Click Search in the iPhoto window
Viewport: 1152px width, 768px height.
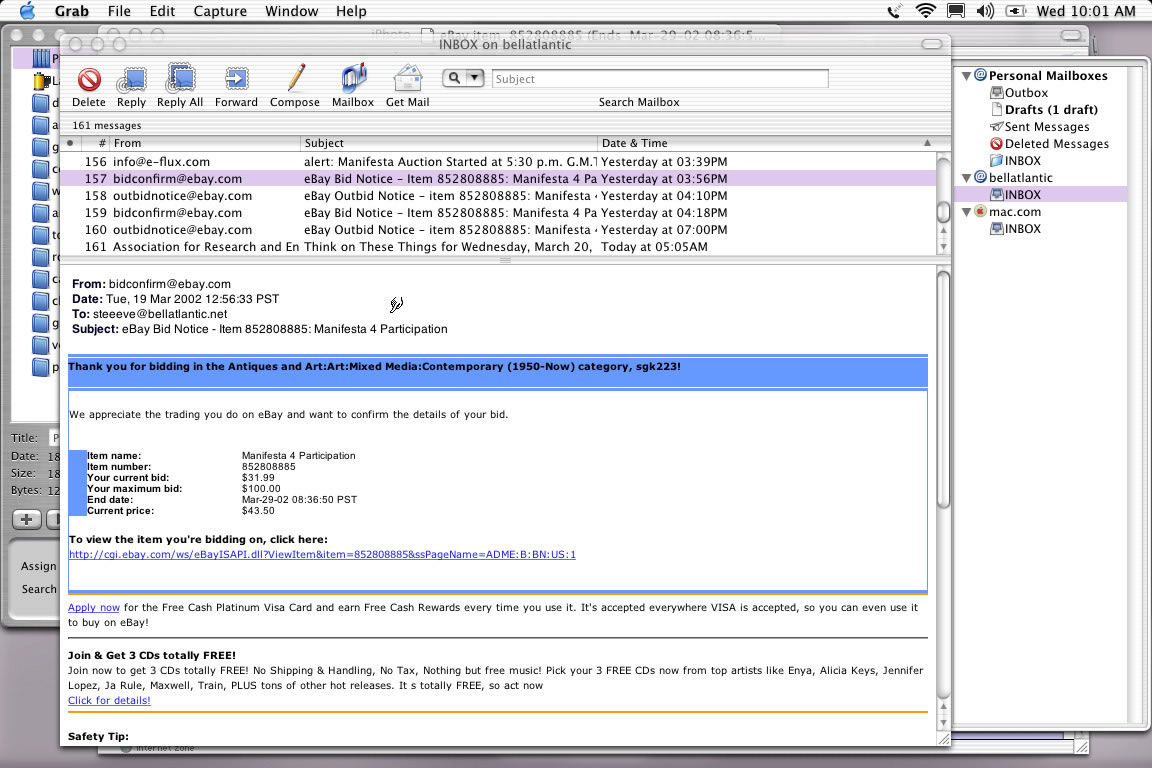[39, 589]
